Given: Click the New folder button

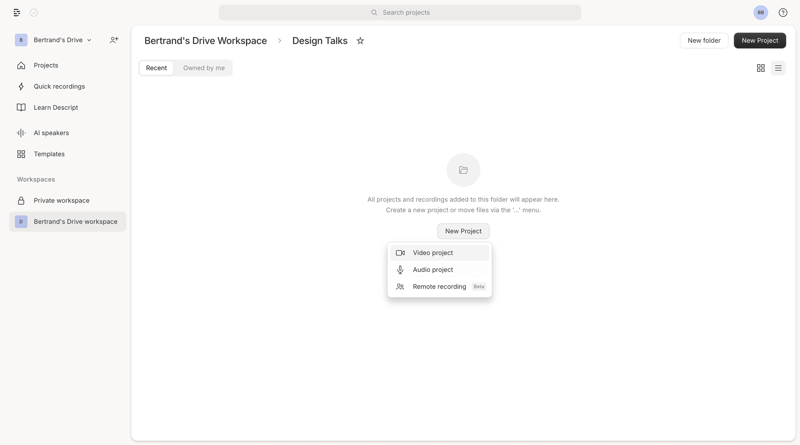Looking at the screenshot, I should (x=704, y=40).
